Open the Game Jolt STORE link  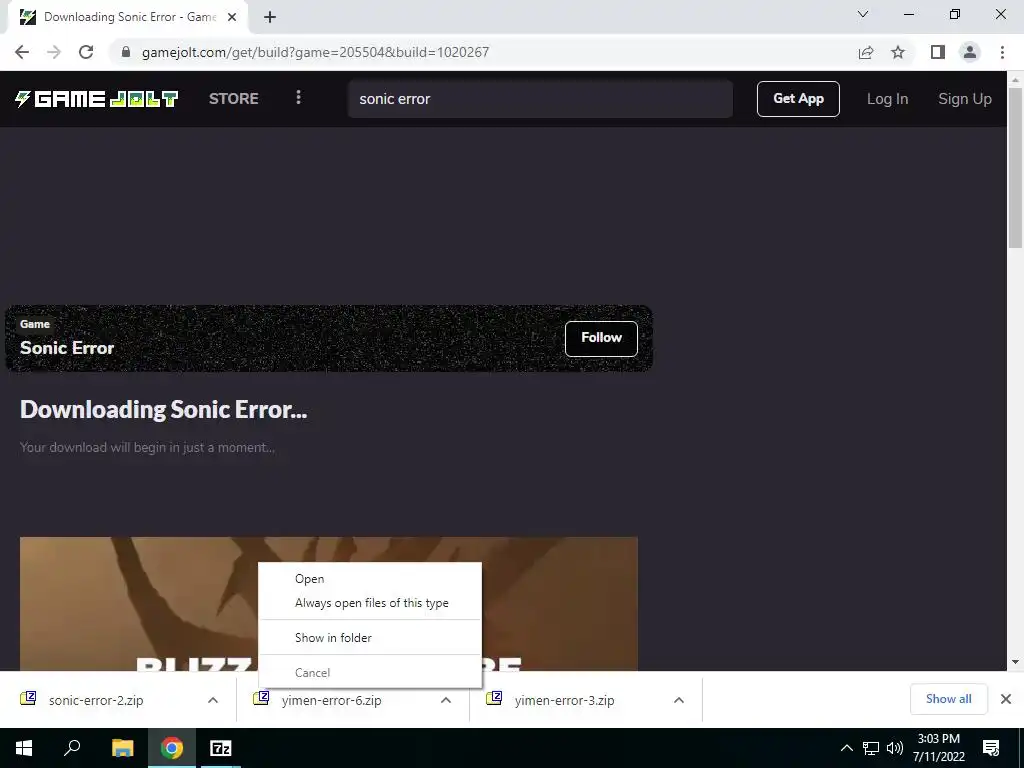point(234,99)
